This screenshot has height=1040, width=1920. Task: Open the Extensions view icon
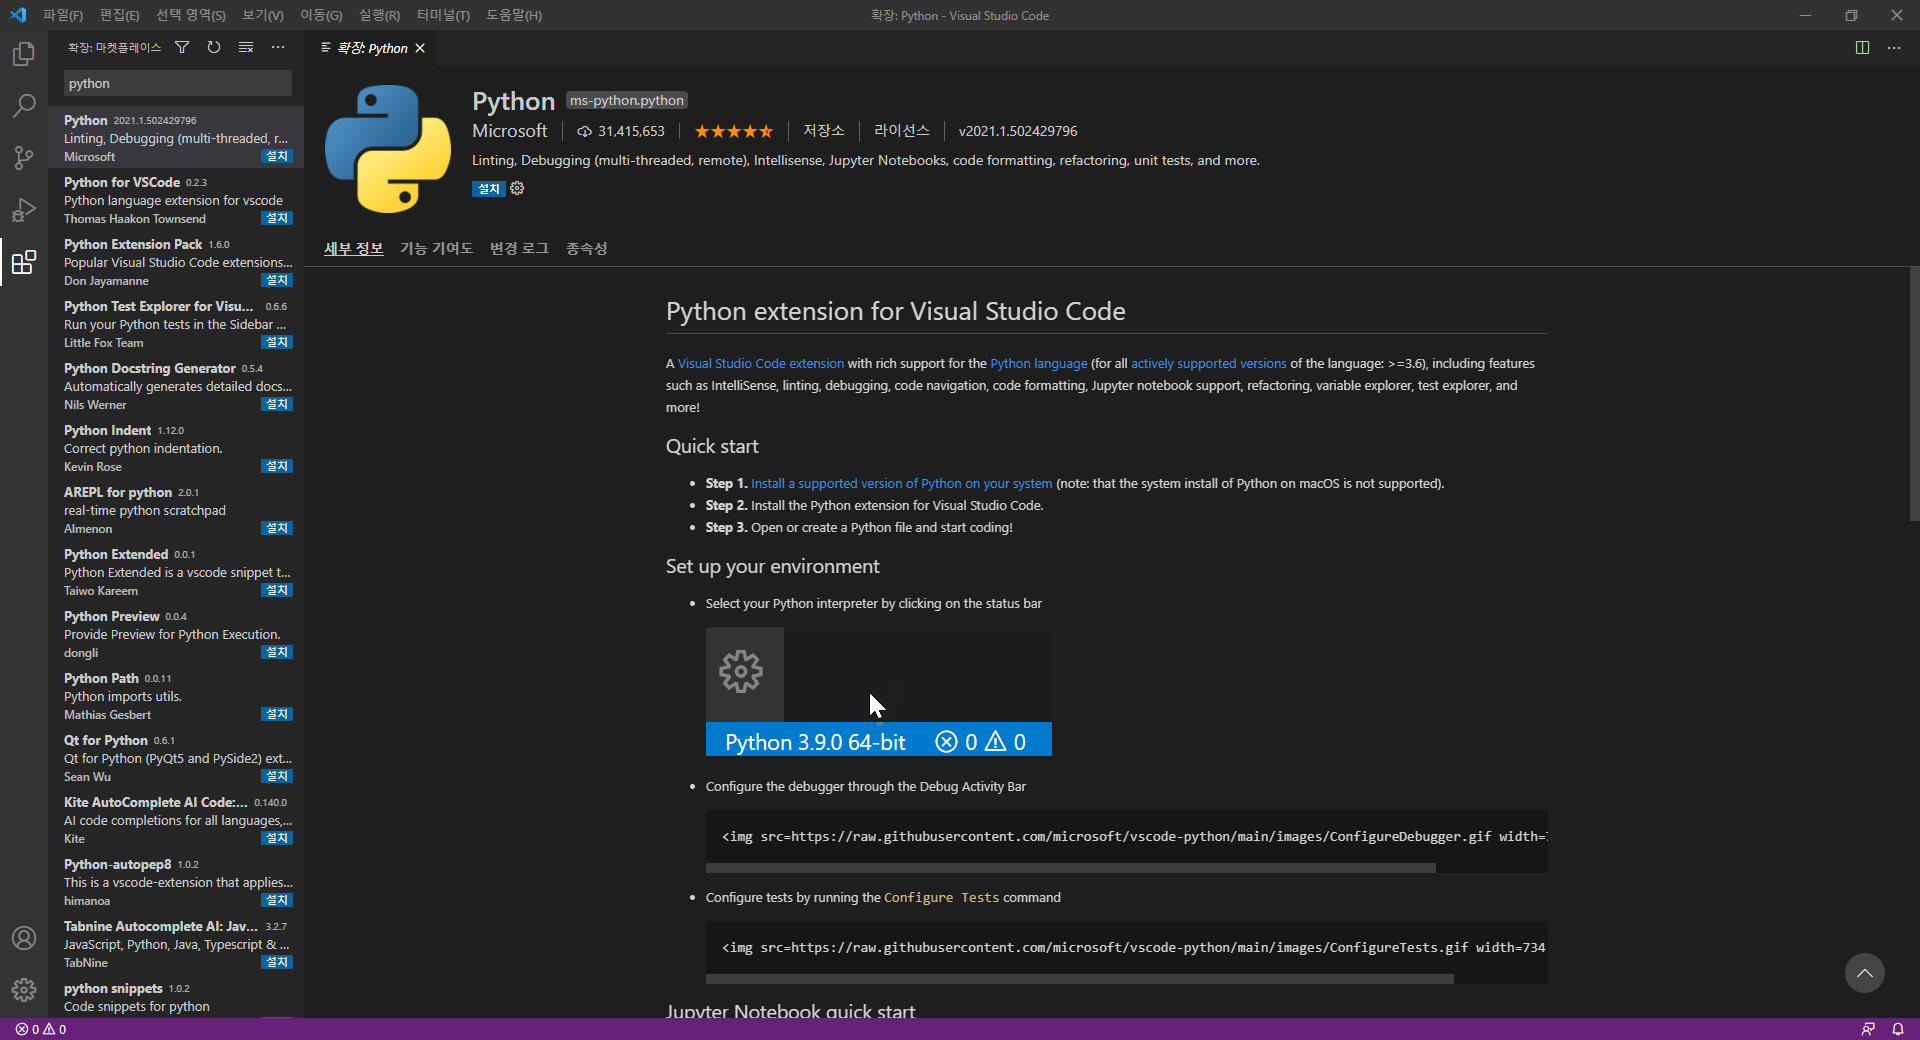[x=24, y=262]
